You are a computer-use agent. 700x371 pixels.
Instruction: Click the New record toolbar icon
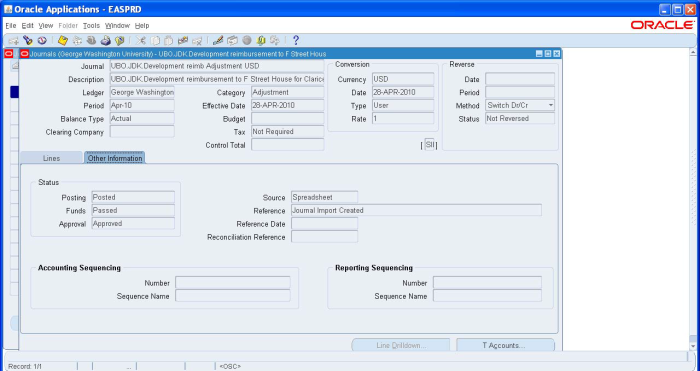[14, 41]
